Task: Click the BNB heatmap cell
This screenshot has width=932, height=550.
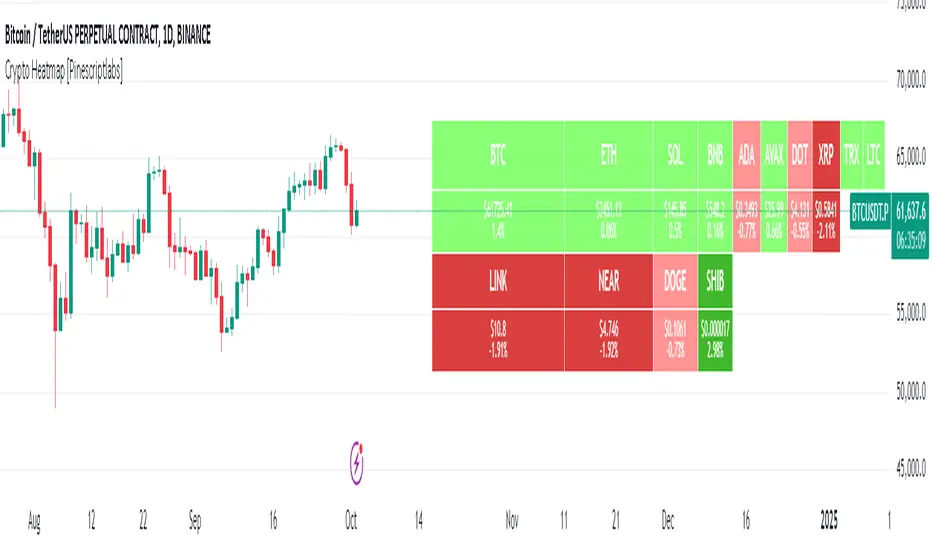Action: tap(715, 156)
